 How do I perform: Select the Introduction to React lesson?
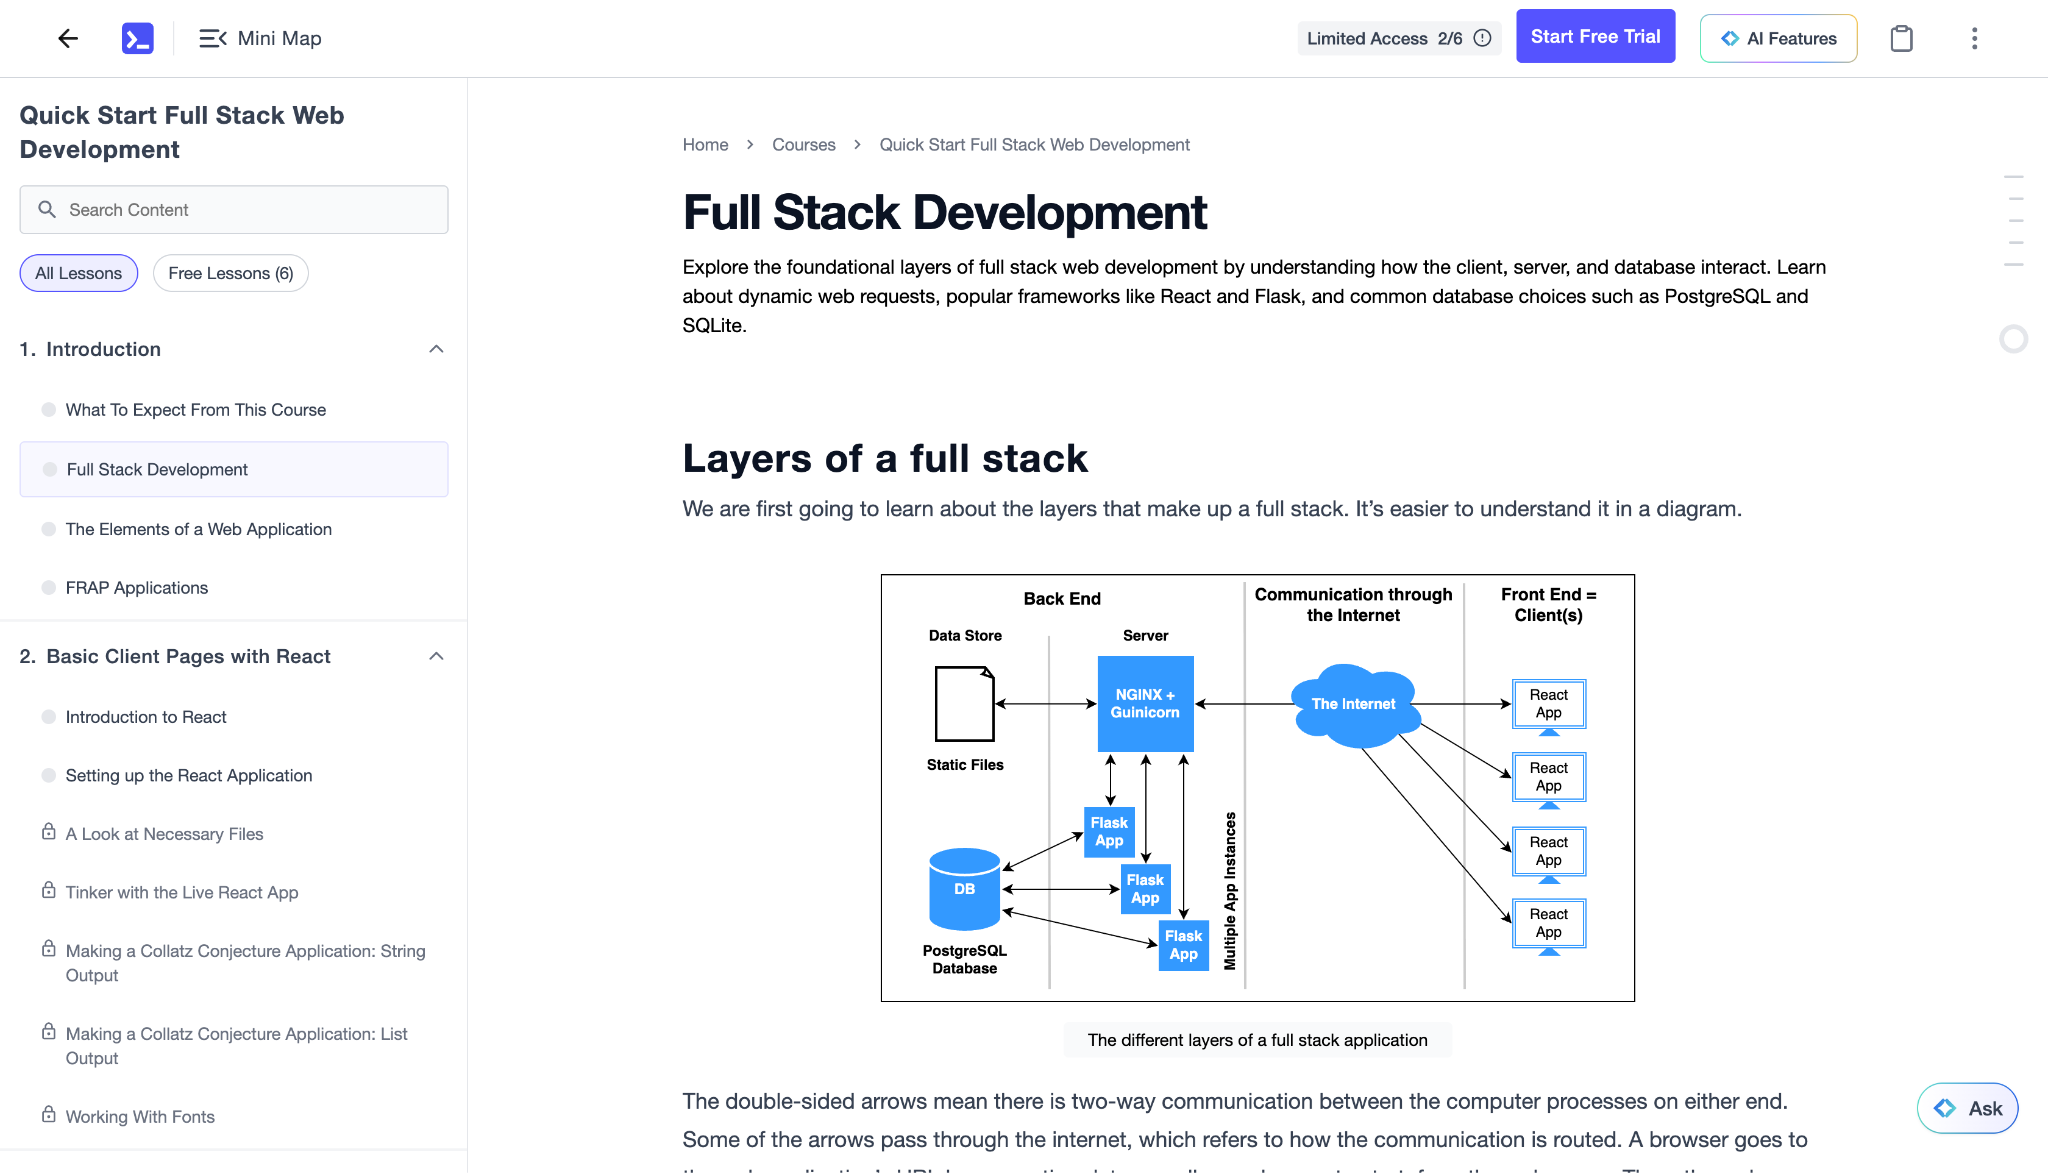coord(146,717)
